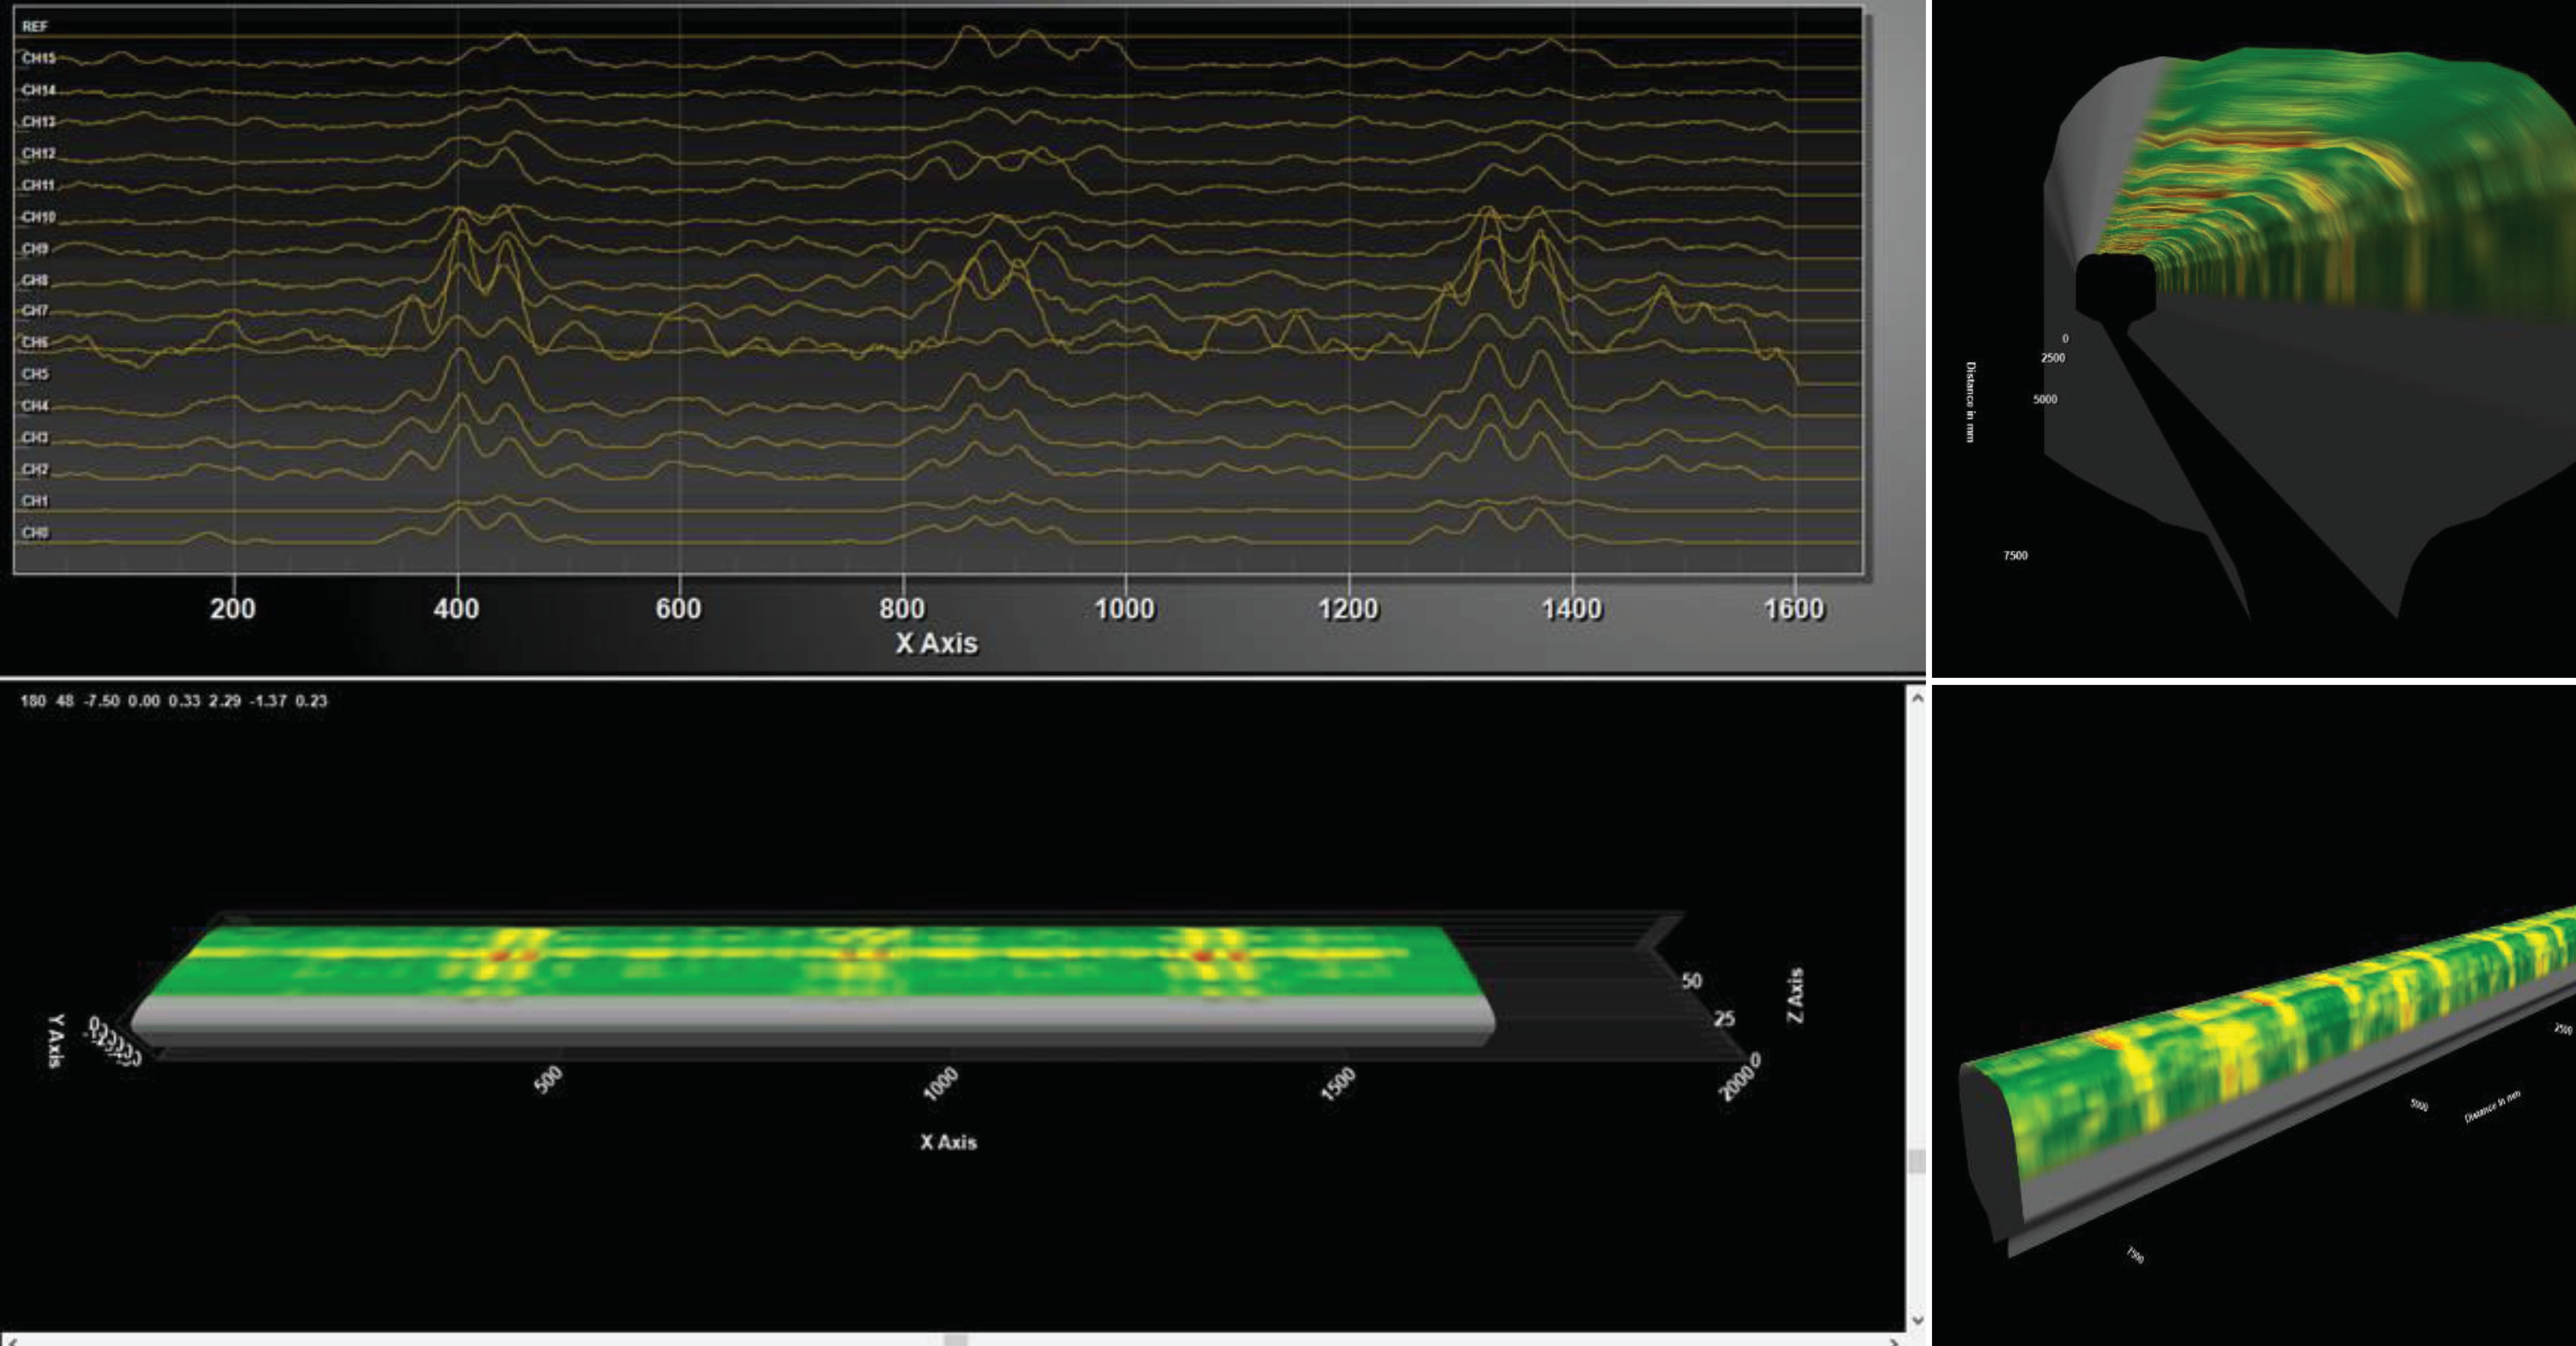Screen dimensions: 2576x1346
Task: Click the 7500 label in the top-right 3D view
Action: click(2016, 556)
